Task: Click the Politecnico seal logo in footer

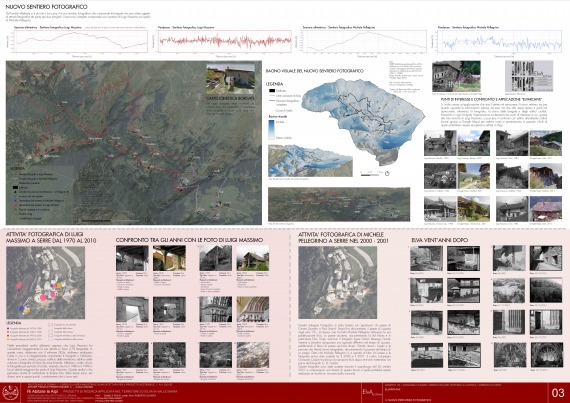Action: [x=10, y=393]
